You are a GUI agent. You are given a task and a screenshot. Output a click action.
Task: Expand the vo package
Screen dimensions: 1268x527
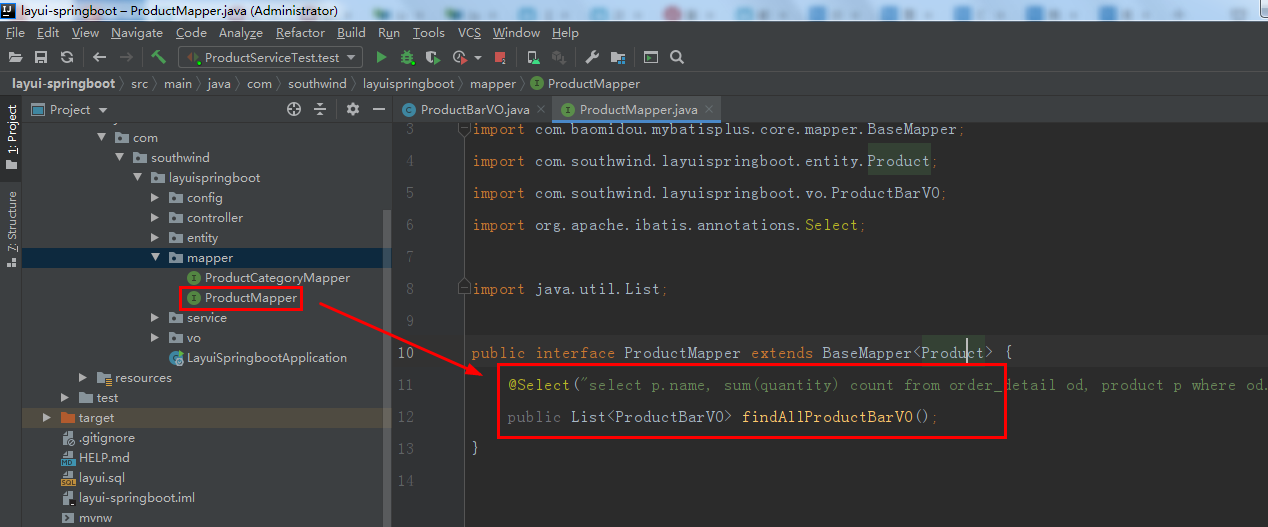[155, 338]
